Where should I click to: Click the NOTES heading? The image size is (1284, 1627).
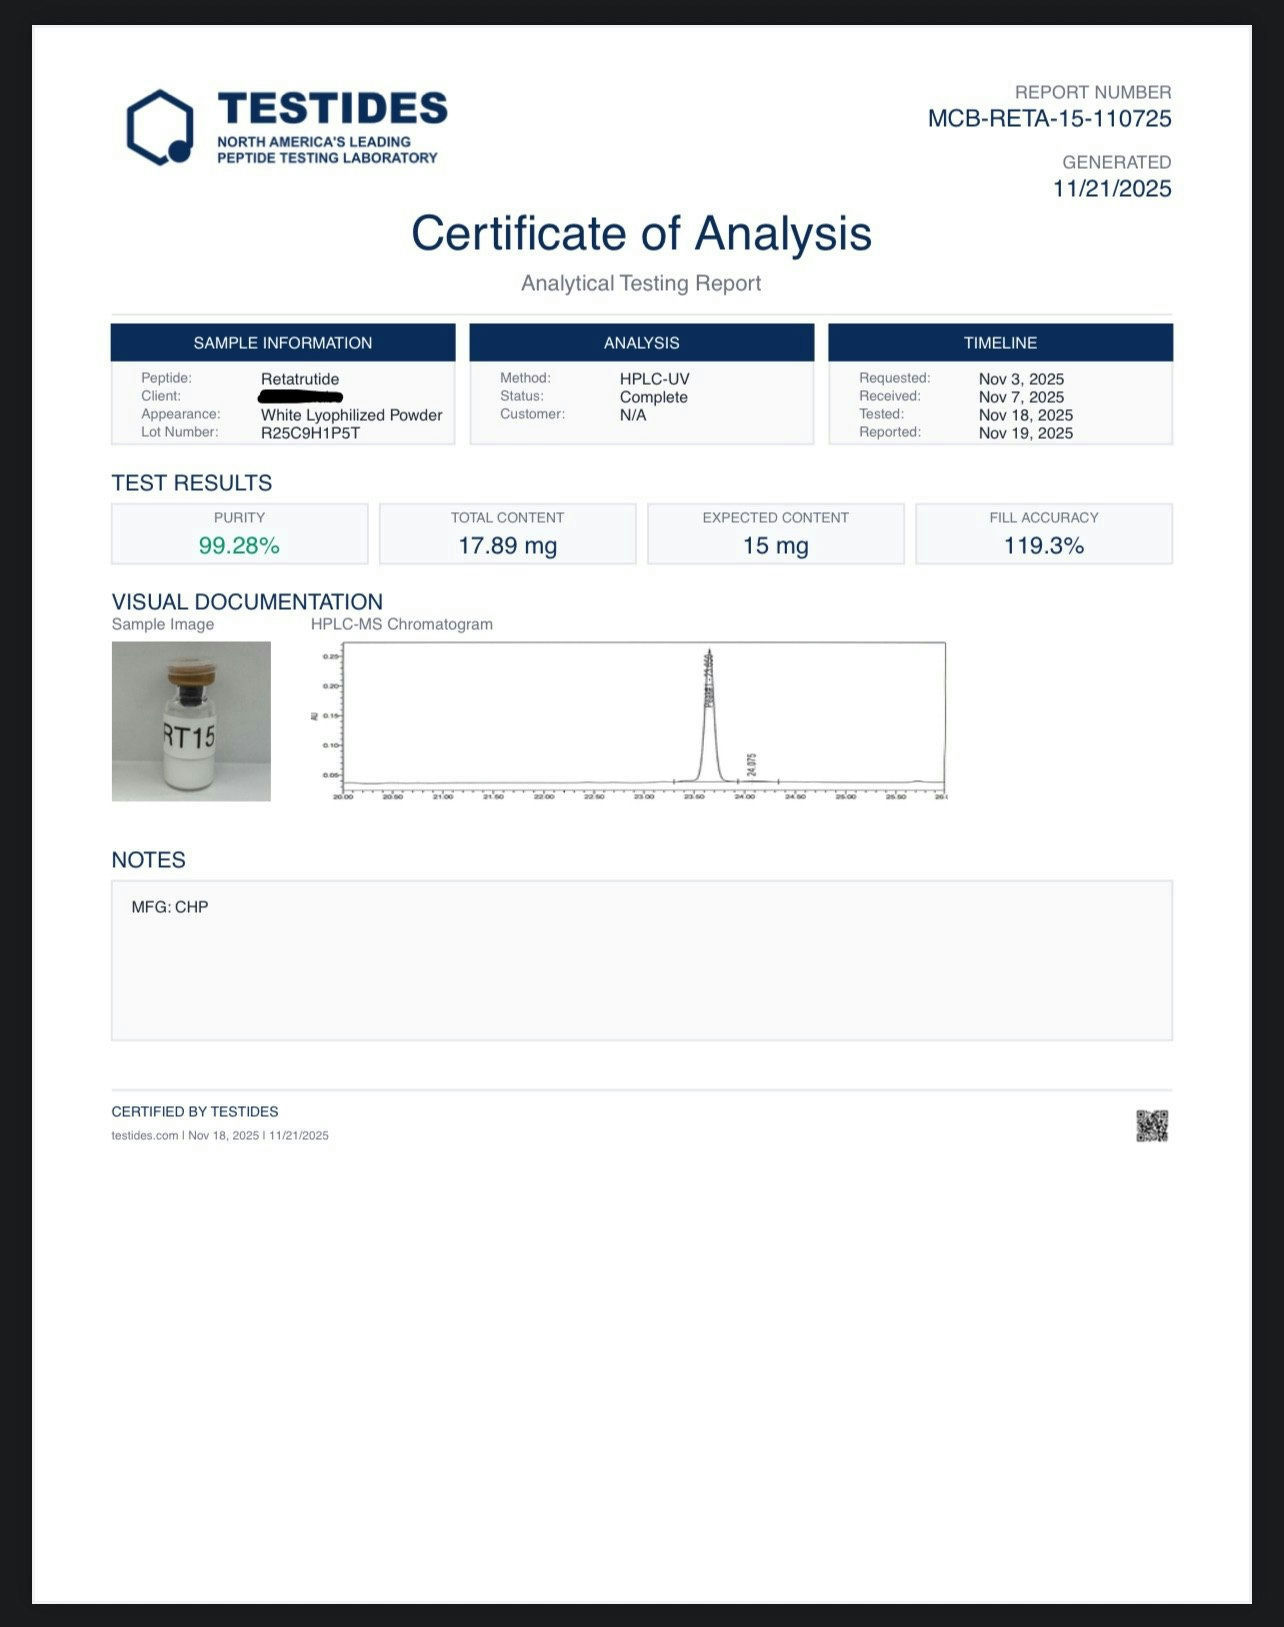coord(148,860)
